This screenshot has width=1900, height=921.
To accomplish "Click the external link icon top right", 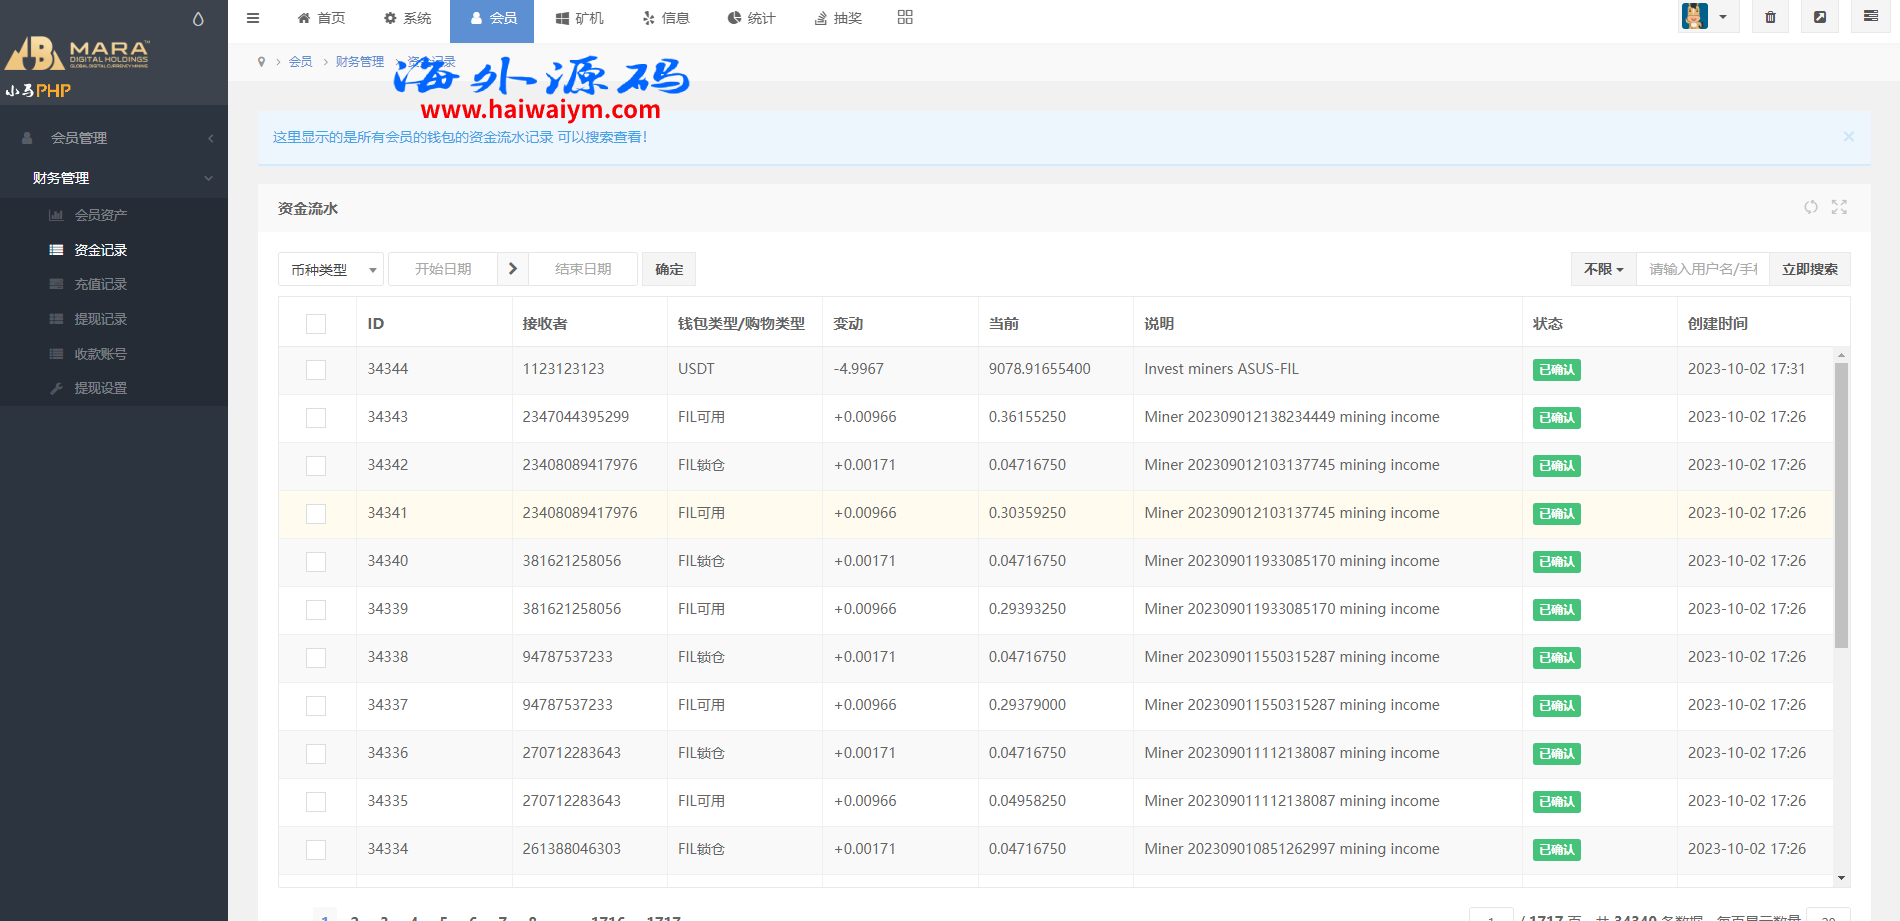I will click(1820, 17).
